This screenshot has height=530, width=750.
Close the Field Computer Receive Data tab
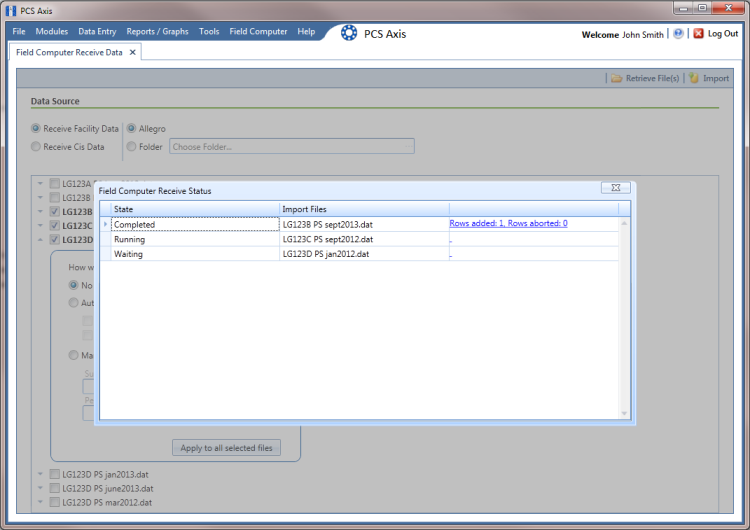pos(132,52)
